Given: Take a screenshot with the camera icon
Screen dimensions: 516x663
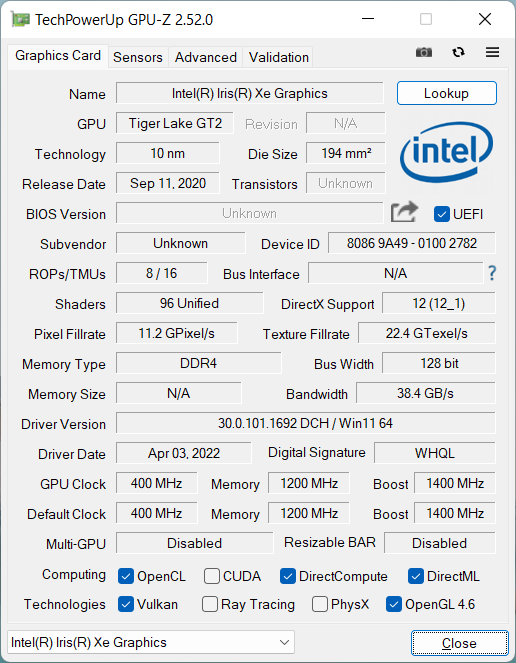Looking at the screenshot, I should (424, 52).
